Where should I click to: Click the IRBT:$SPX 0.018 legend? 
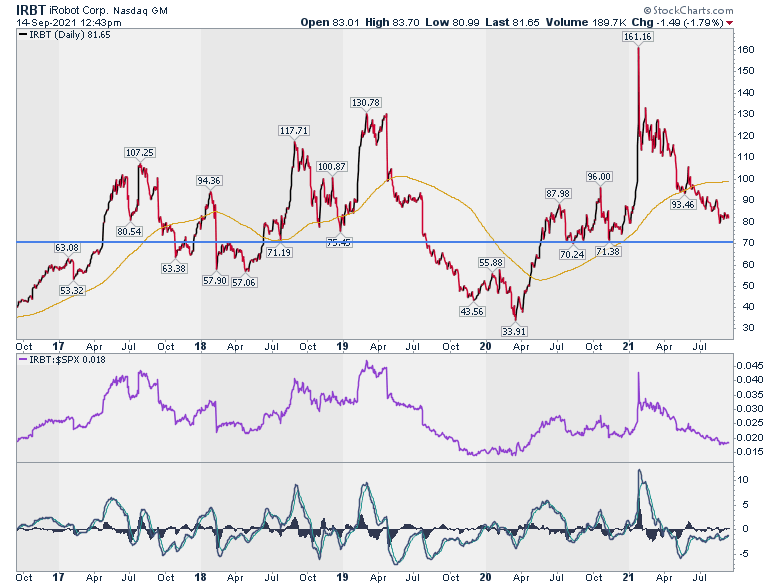pyautogui.click(x=62, y=360)
